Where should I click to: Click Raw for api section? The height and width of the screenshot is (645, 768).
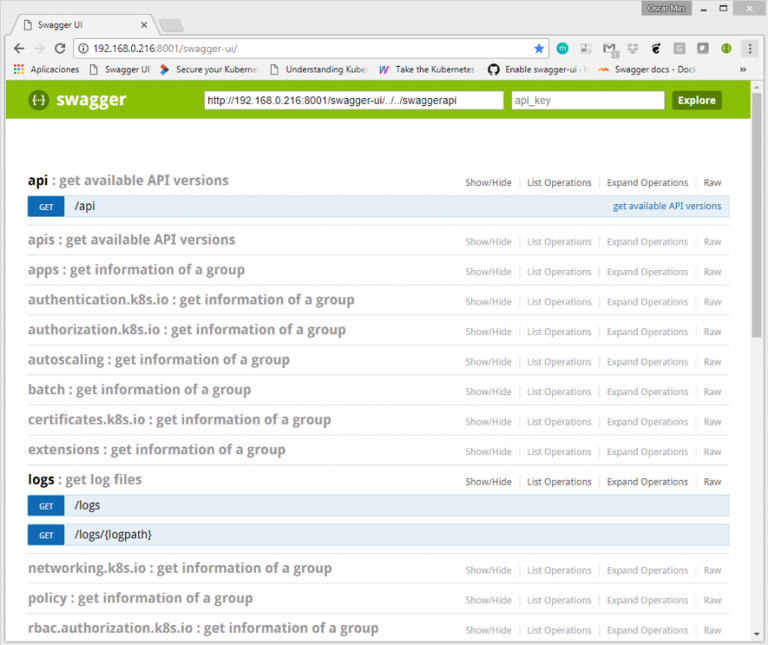click(x=712, y=183)
